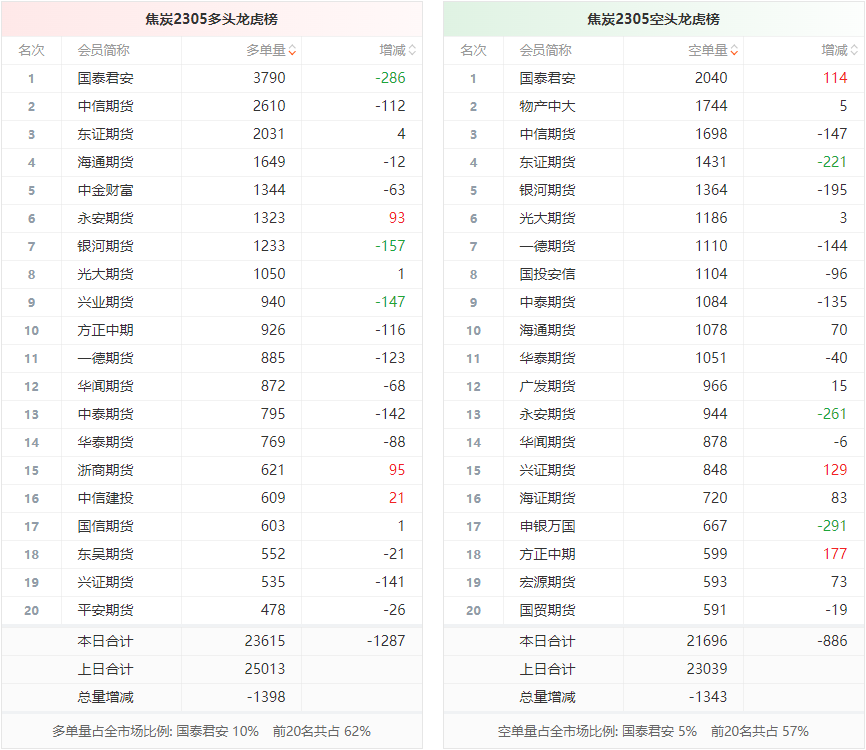Viewport: 866px width, 750px height.
Task: Sort short table by 空单量 arrow icon
Action: (x=734, y=50)
